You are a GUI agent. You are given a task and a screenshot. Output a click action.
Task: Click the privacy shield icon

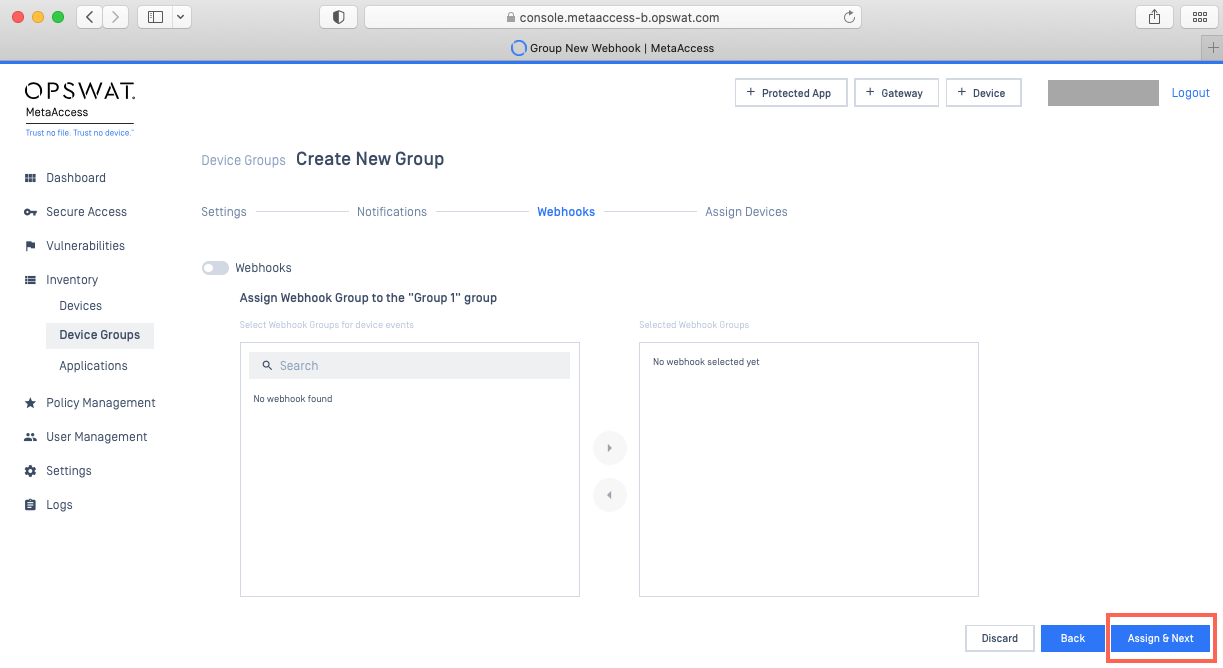[x=338, y=17]
